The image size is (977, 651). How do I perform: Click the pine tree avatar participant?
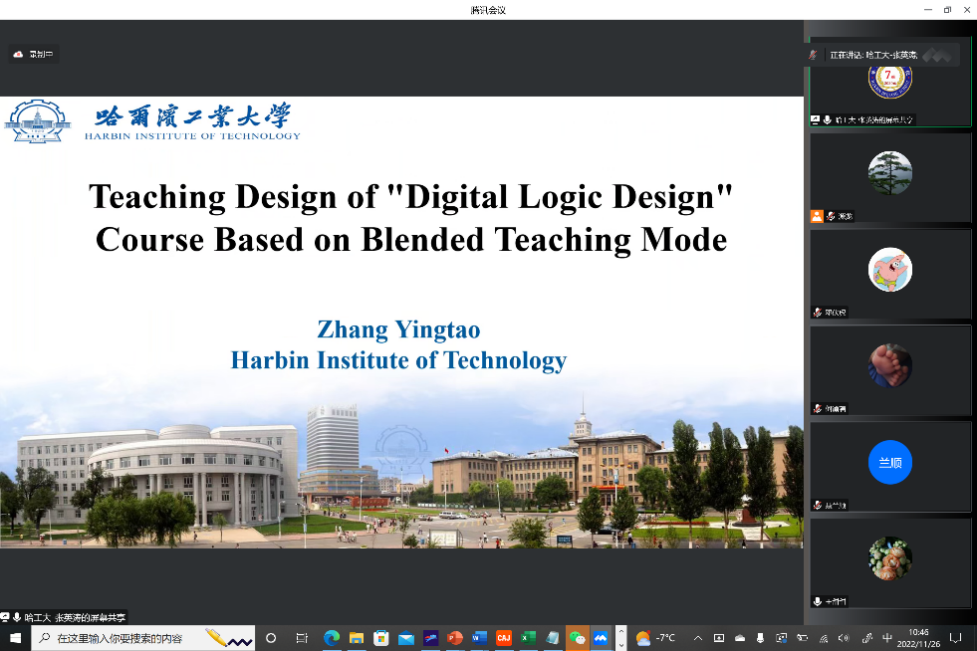pos(889,173)
